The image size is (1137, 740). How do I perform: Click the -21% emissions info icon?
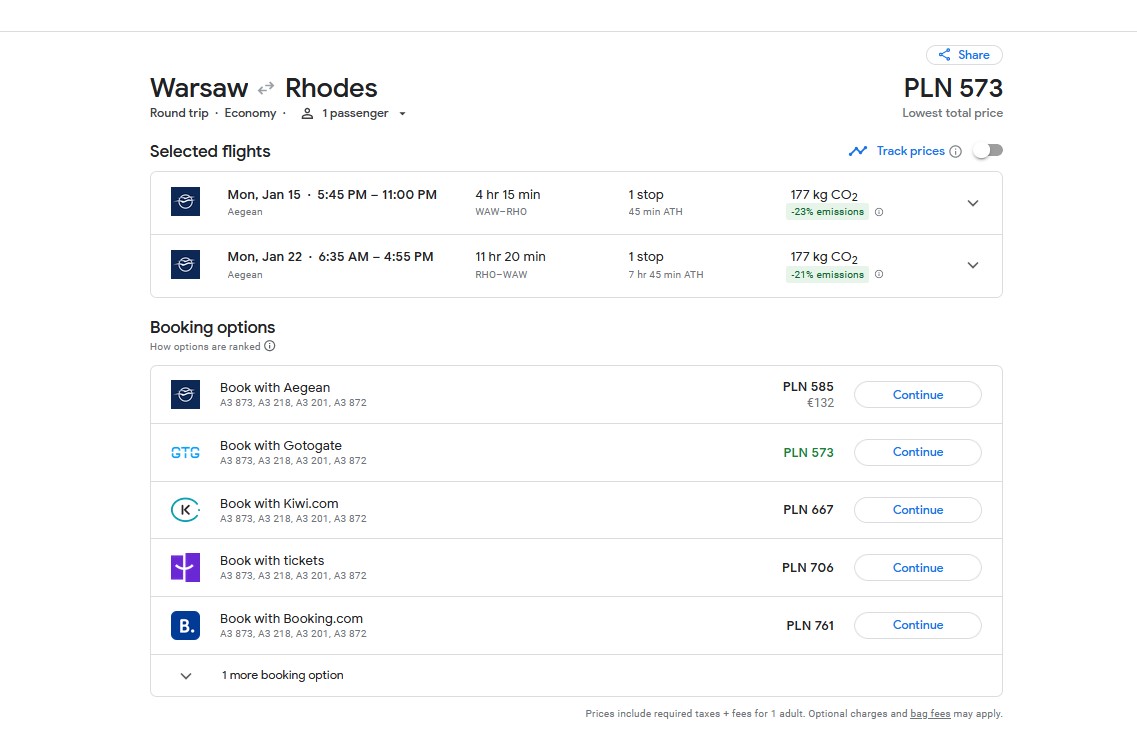point(879,275)
